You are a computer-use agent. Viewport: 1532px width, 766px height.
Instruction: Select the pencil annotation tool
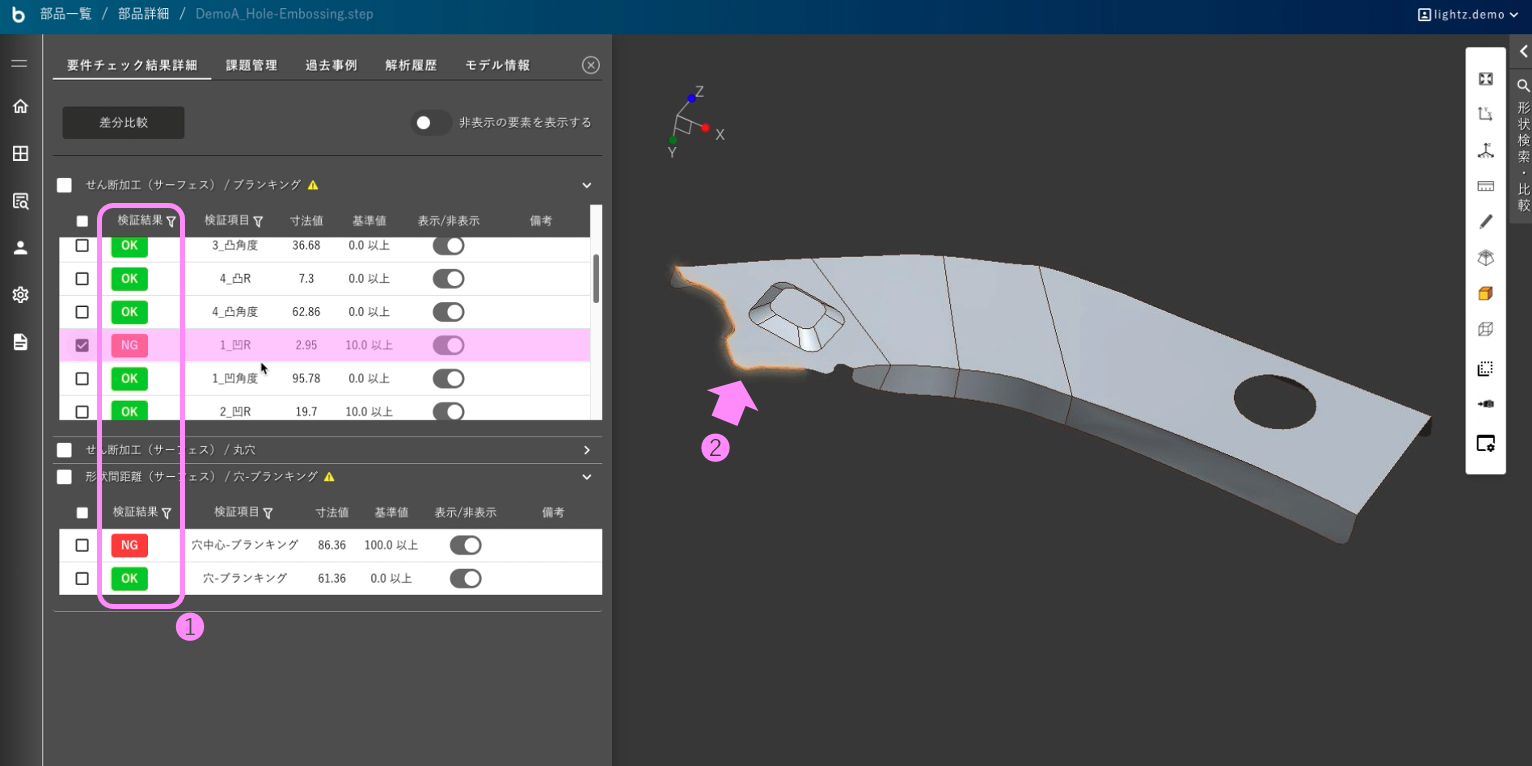tap(1486, 222)
